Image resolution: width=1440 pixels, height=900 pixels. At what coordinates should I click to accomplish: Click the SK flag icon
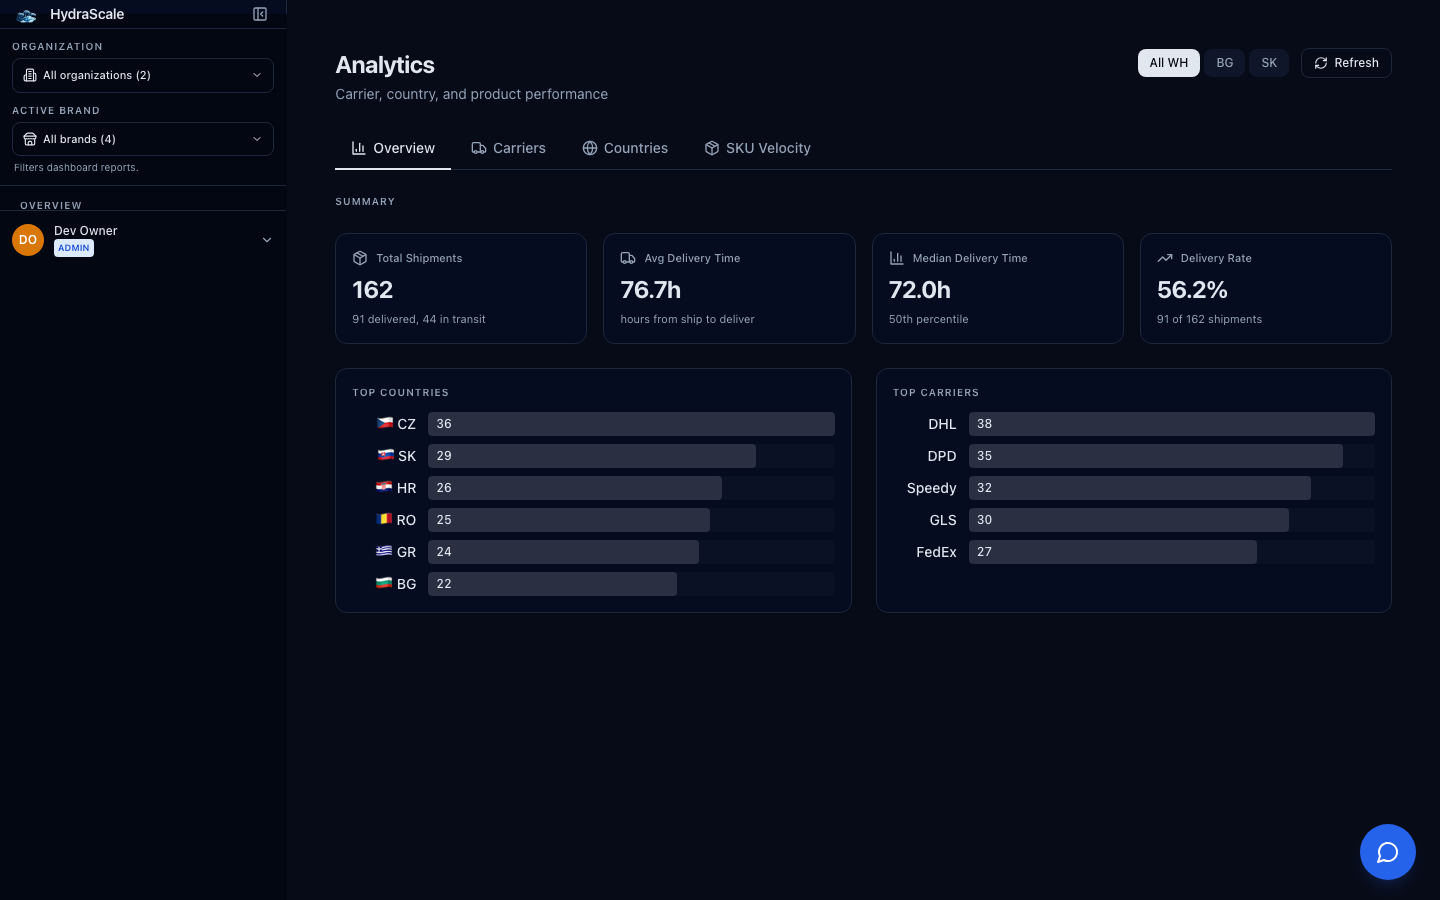[x=385, y=455]
